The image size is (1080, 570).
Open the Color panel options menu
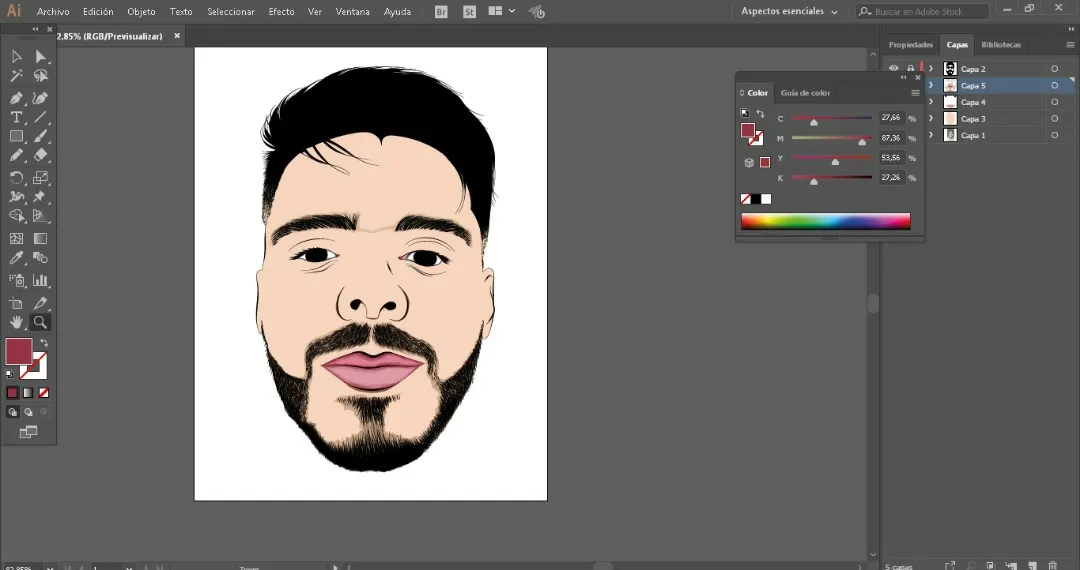pyautogui.click(x=915, y=93)
